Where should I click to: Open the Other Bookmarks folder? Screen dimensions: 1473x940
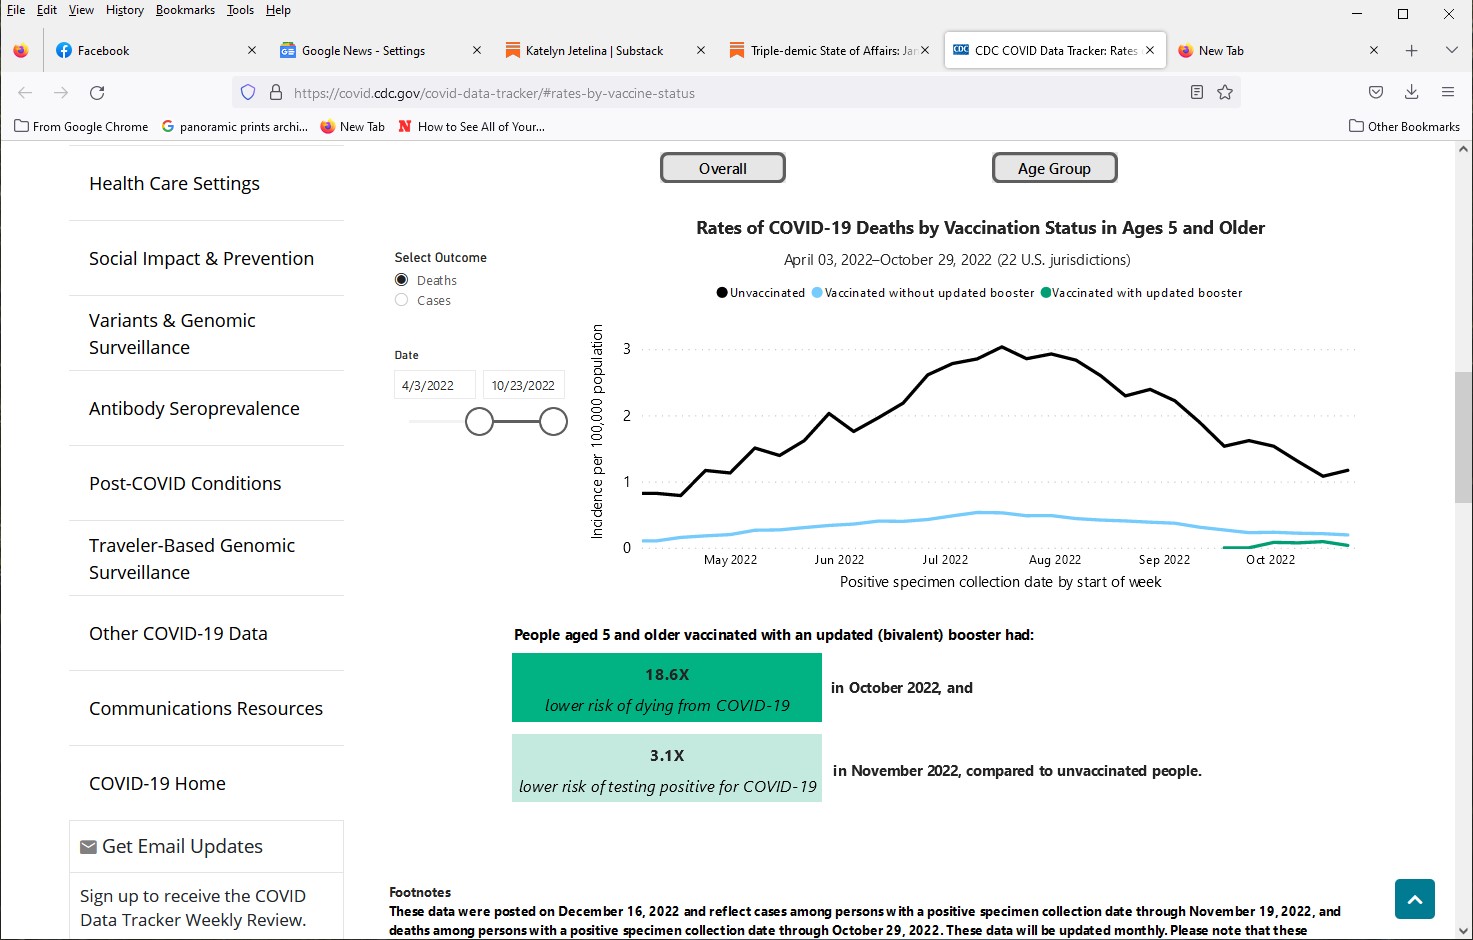(x=1404, y=127)
